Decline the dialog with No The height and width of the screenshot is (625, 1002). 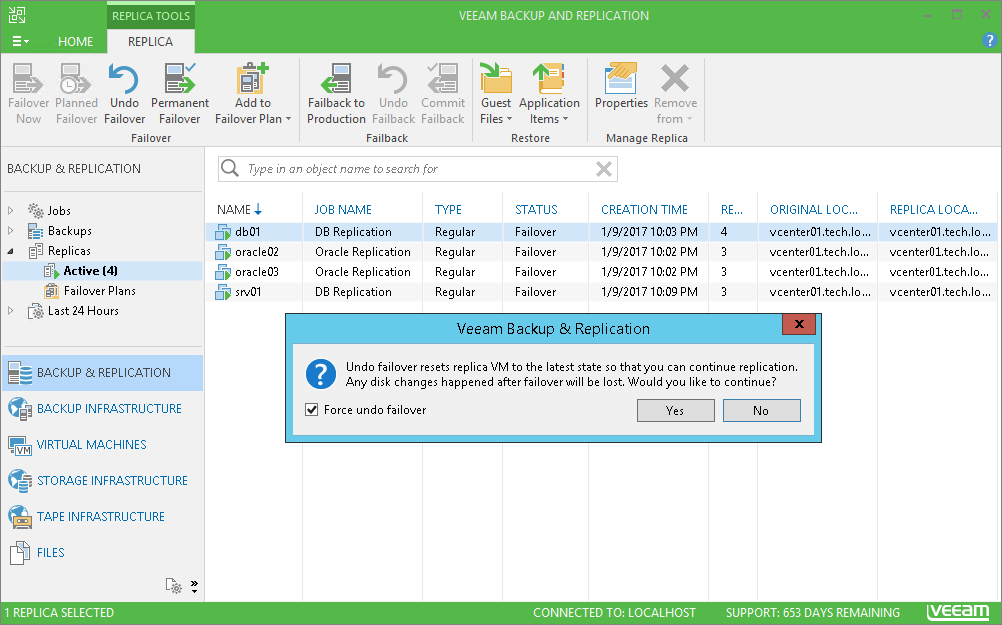pos(761,410)
